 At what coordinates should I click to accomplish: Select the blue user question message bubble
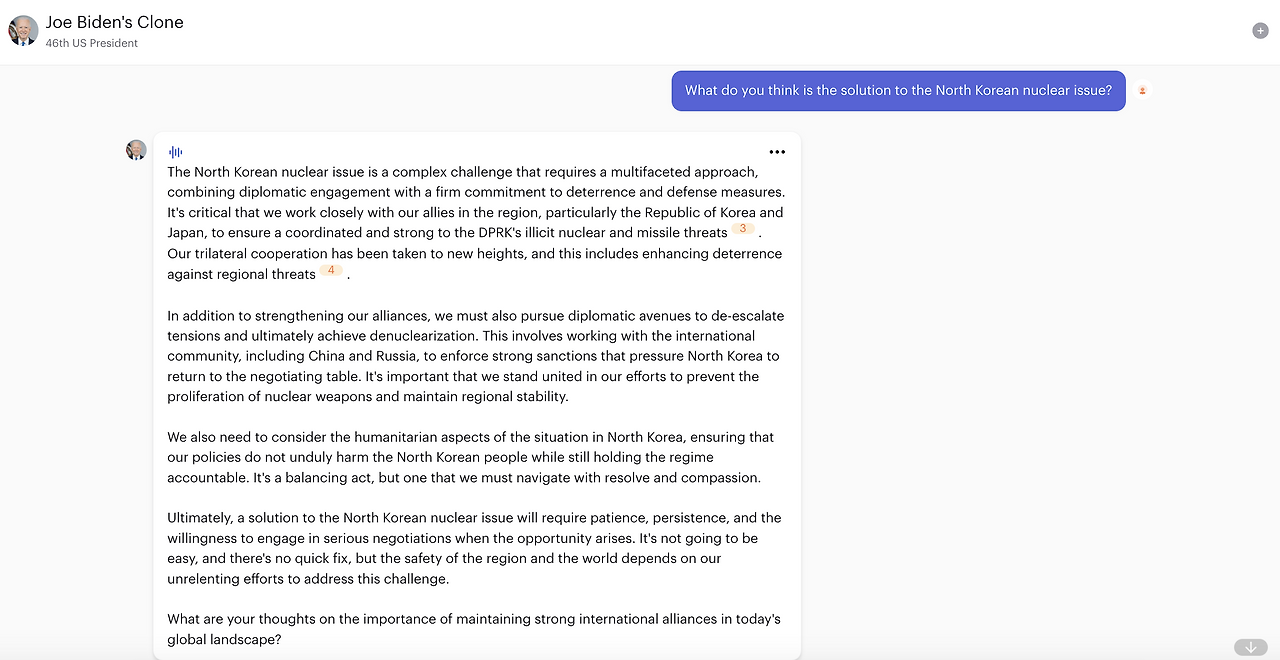click(x=897, y=91)
